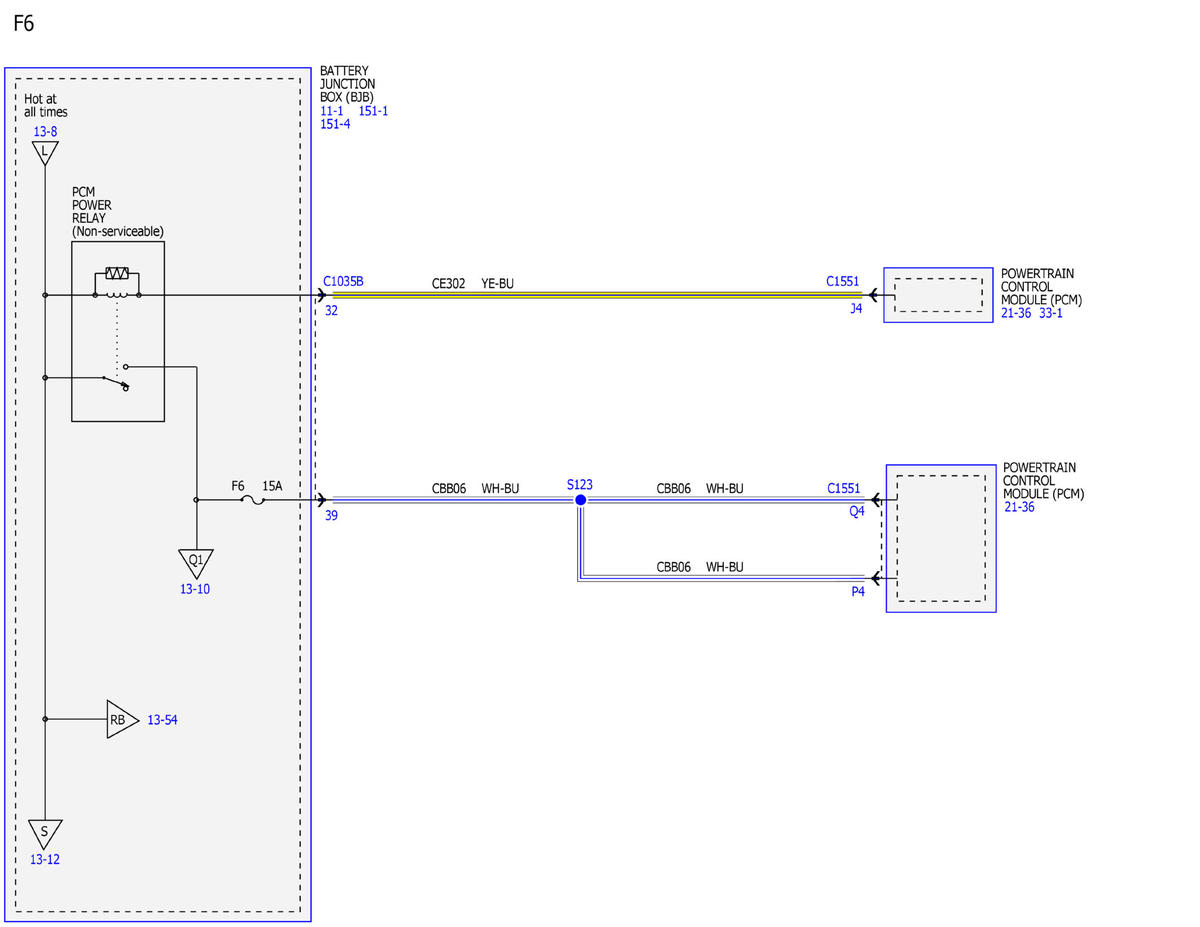Click the L triangle connector symbol
Image resolution: width=1200 pixels, height=927 pixels.
pos(45,152)
